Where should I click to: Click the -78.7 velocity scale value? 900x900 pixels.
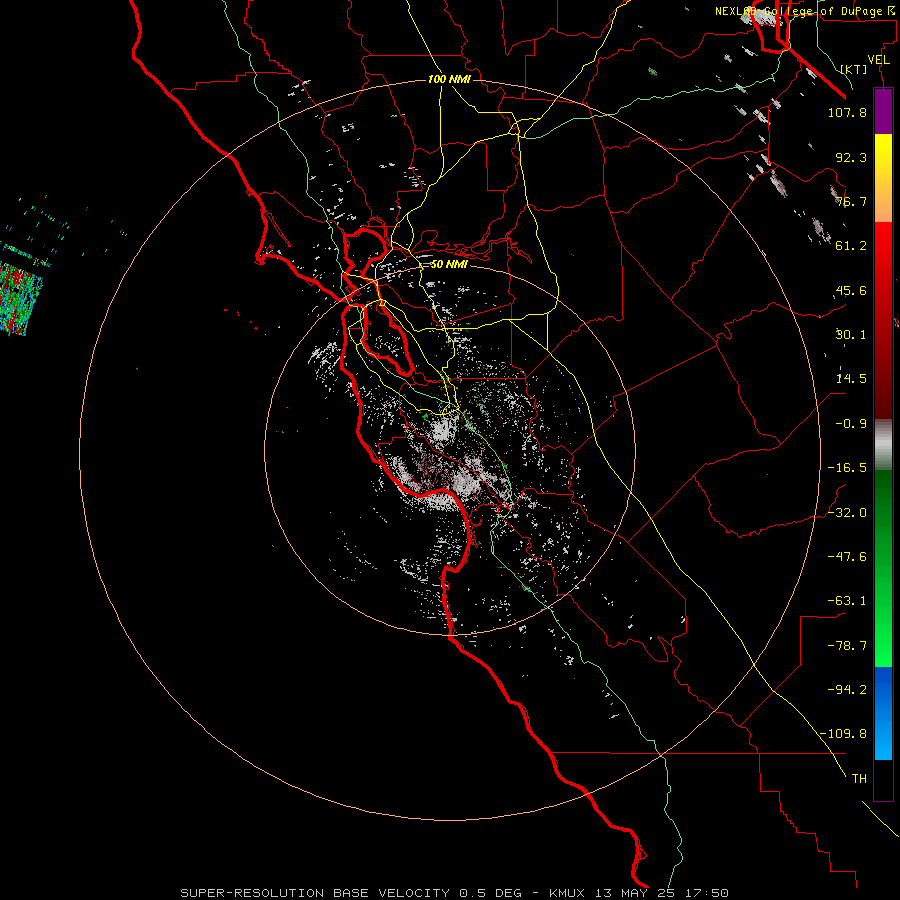[x=847, y=646]
